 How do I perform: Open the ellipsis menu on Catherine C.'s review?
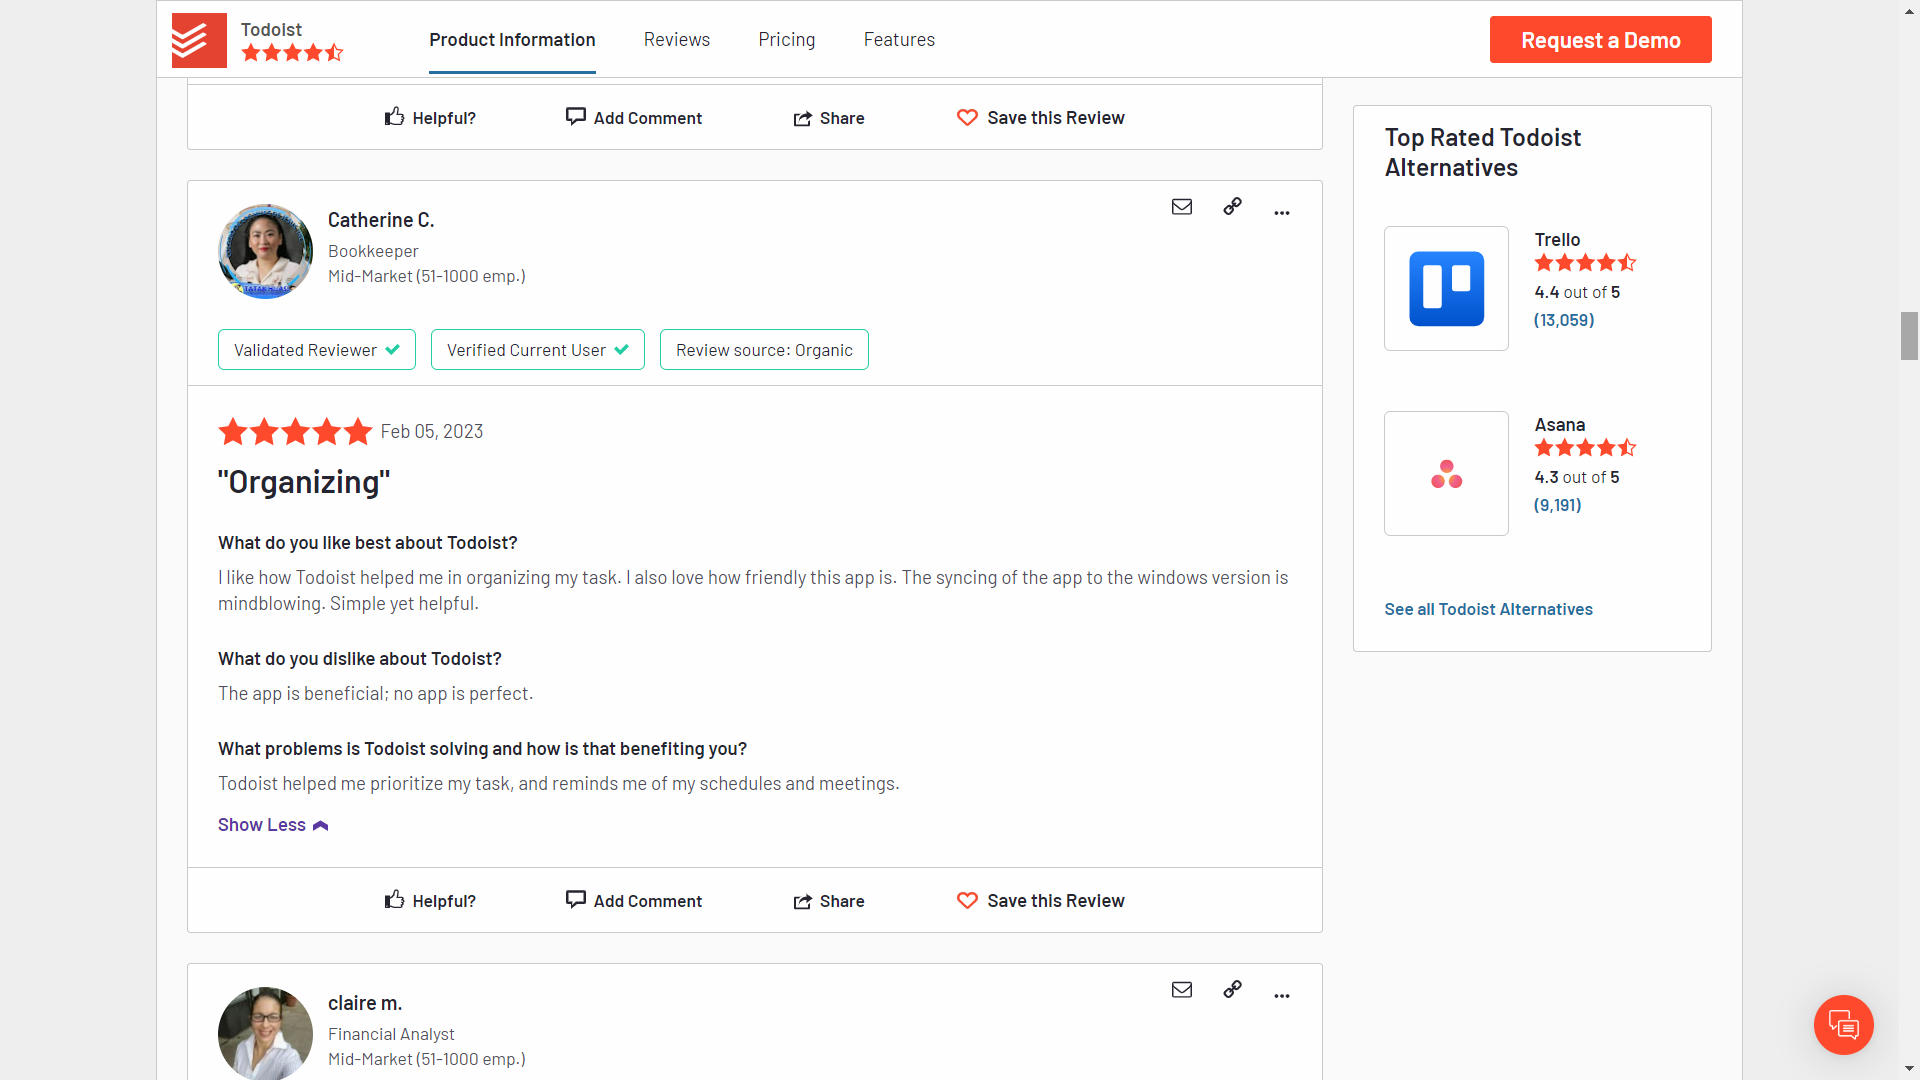coord(1282,212)
